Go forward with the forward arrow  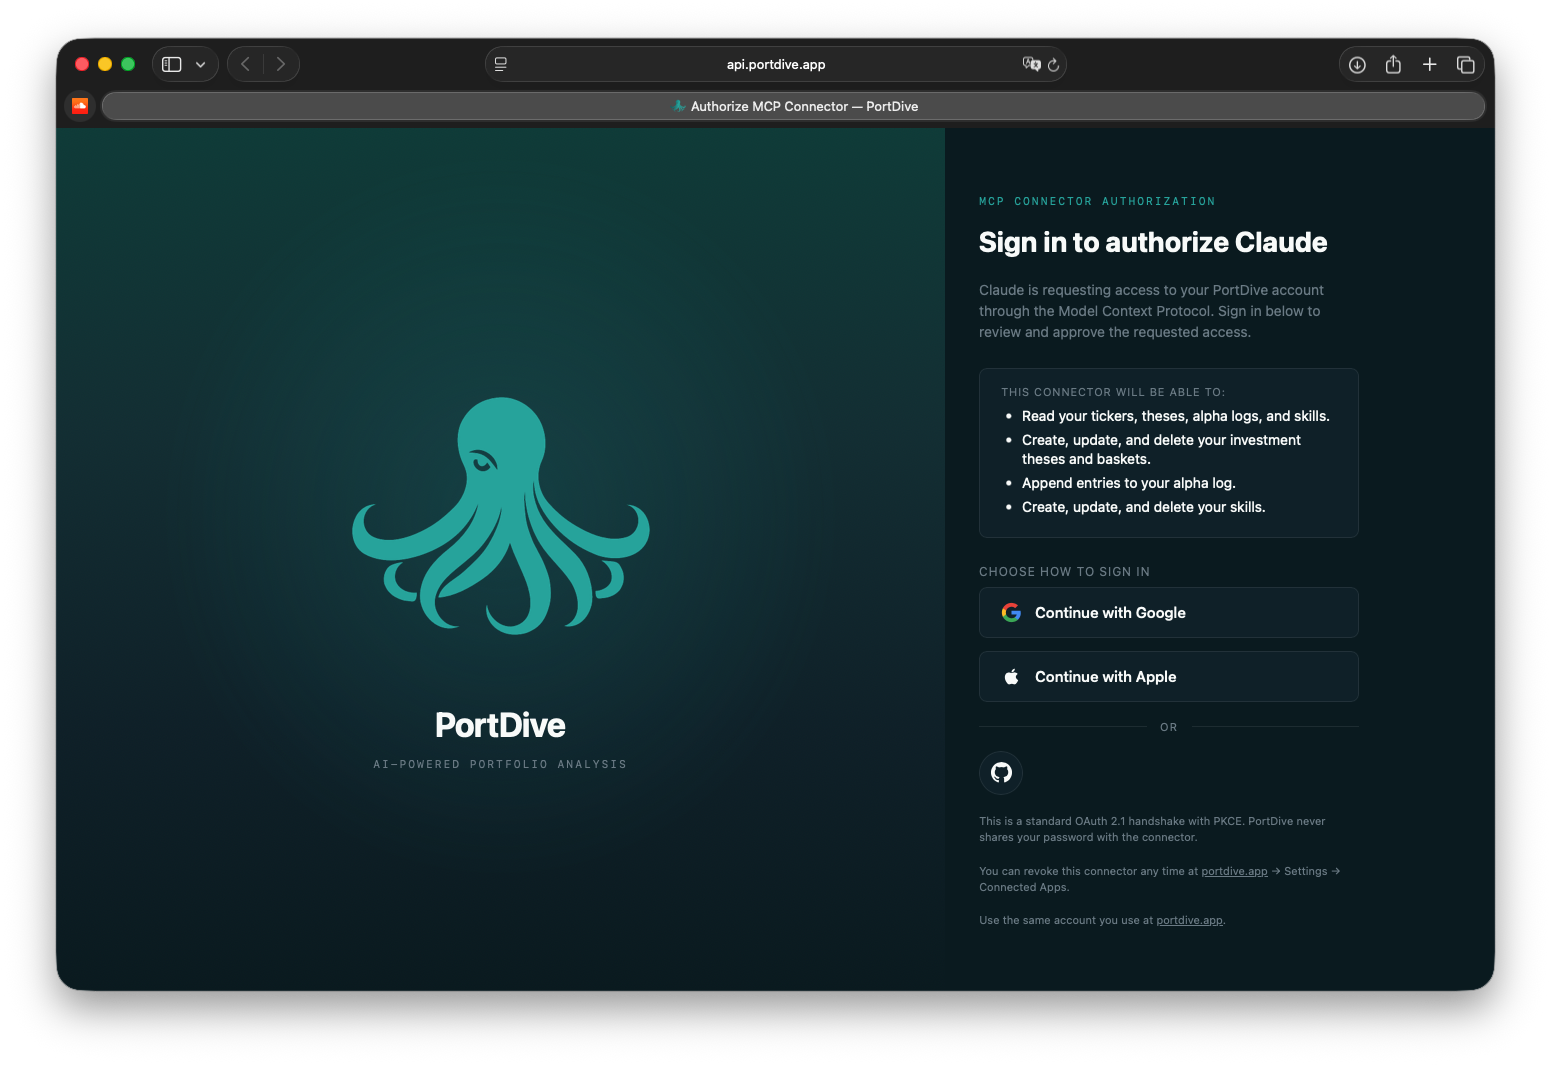coord(281,64)
